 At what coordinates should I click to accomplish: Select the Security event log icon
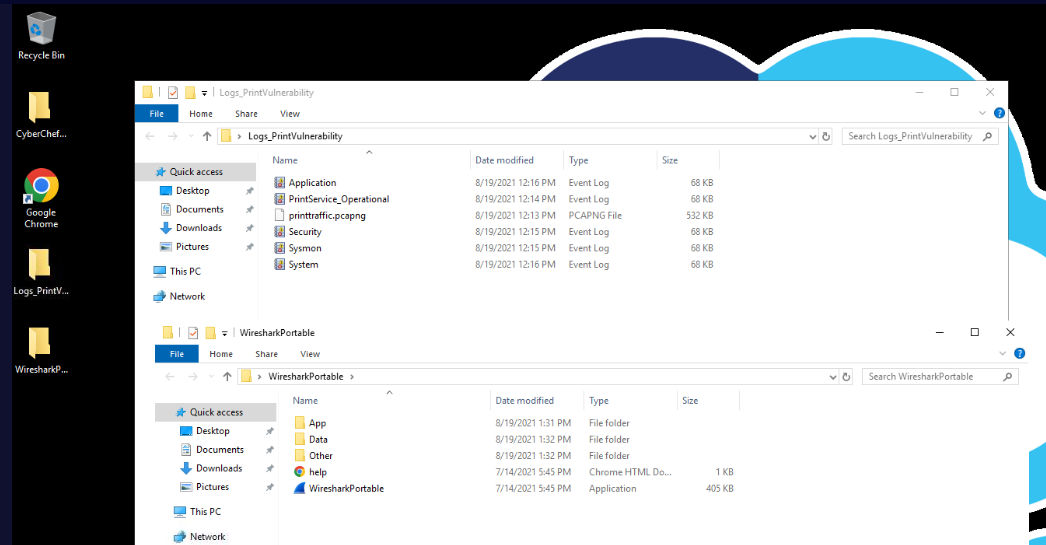coord(280,231)
